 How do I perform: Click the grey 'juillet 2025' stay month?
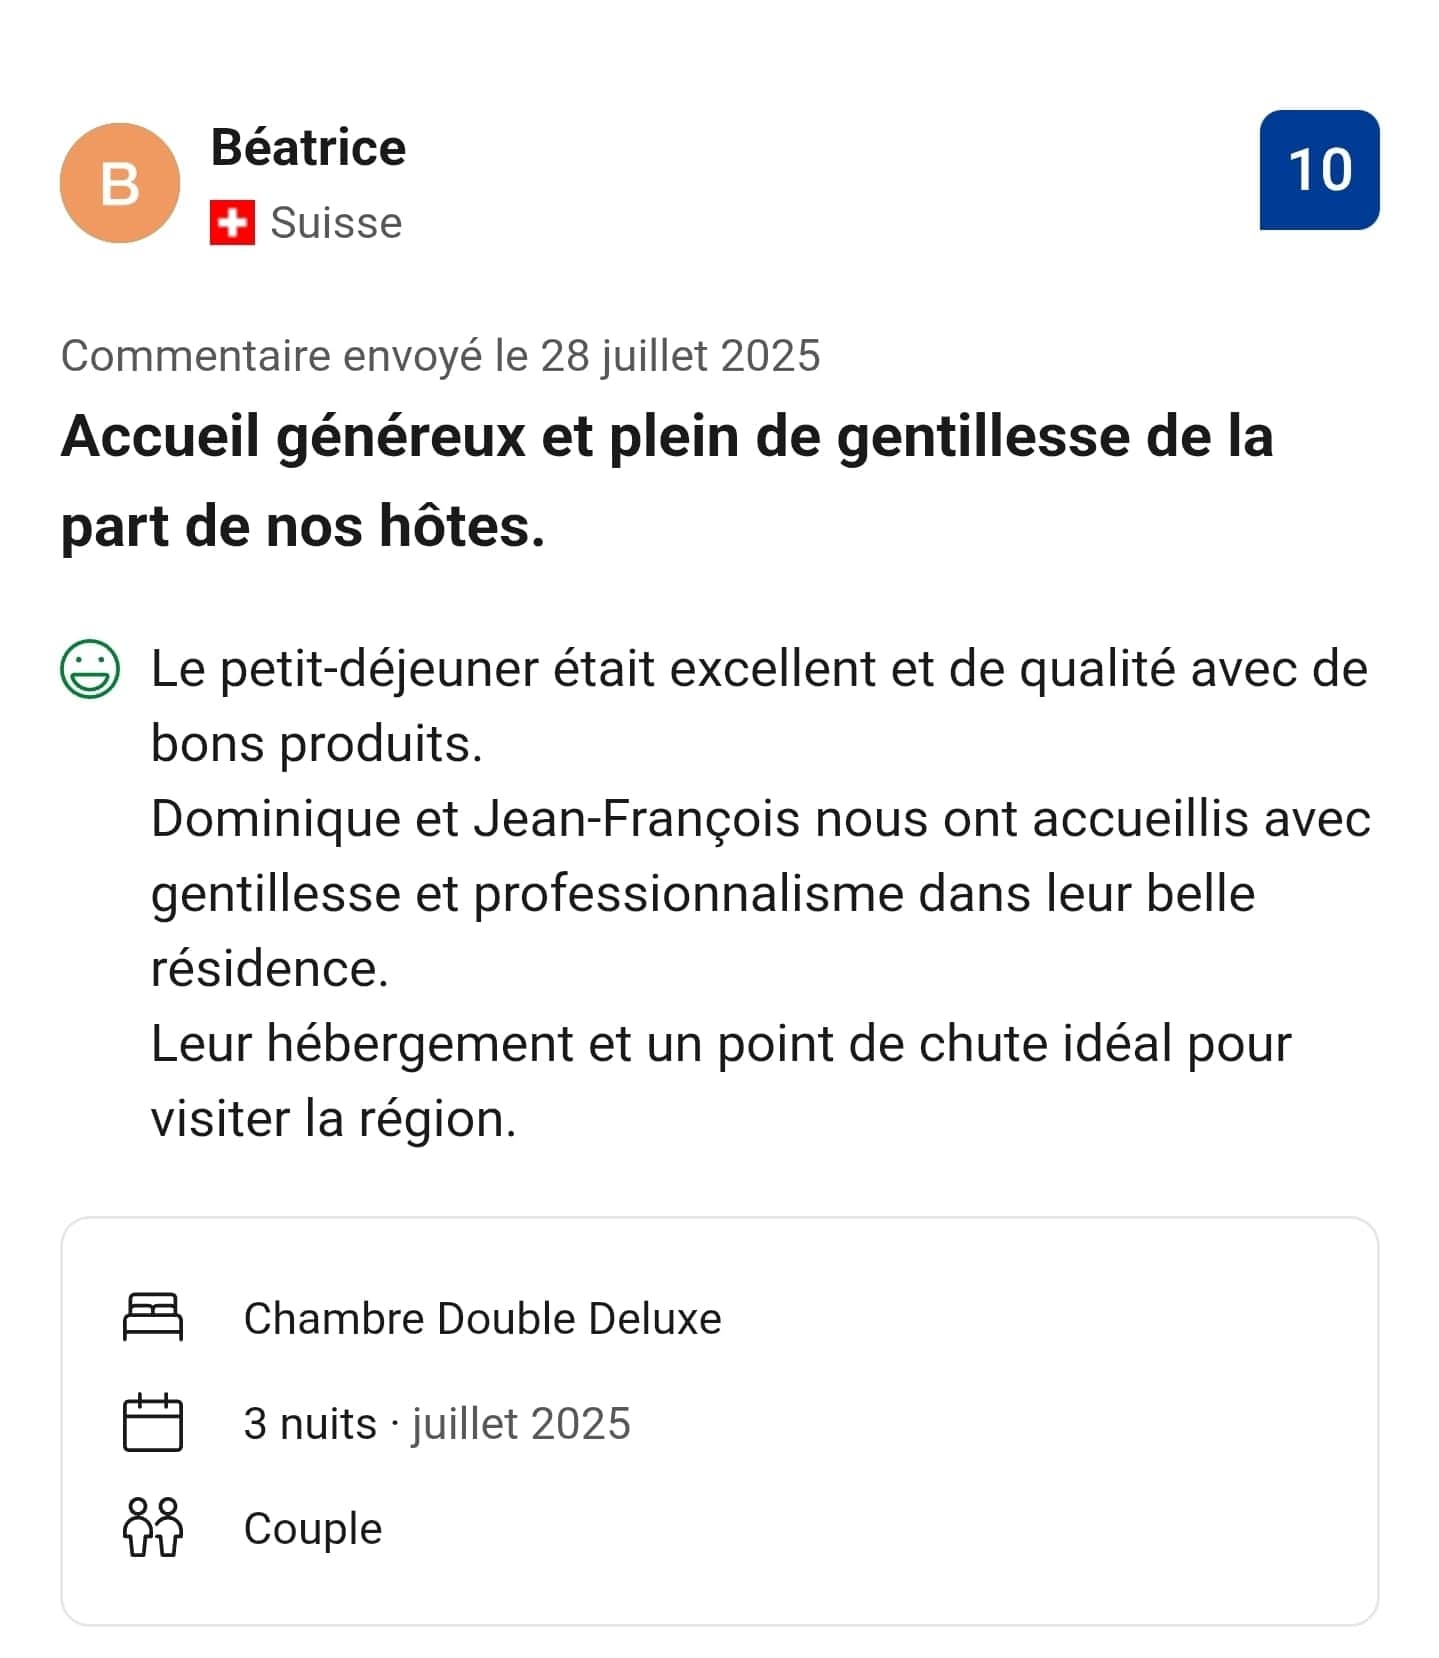point(521,1424)
